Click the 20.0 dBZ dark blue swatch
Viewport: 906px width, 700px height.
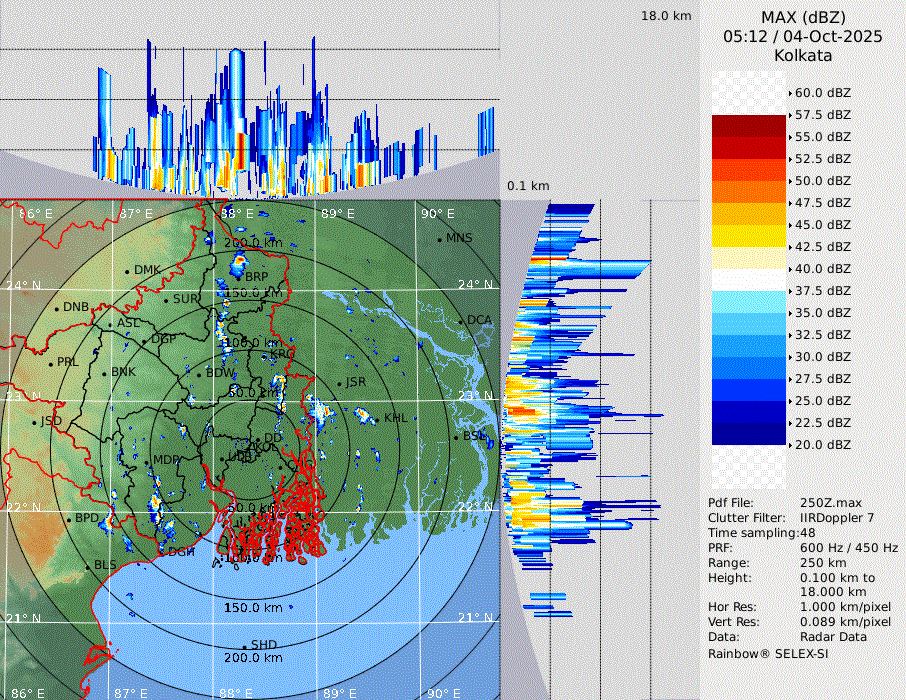749,433
